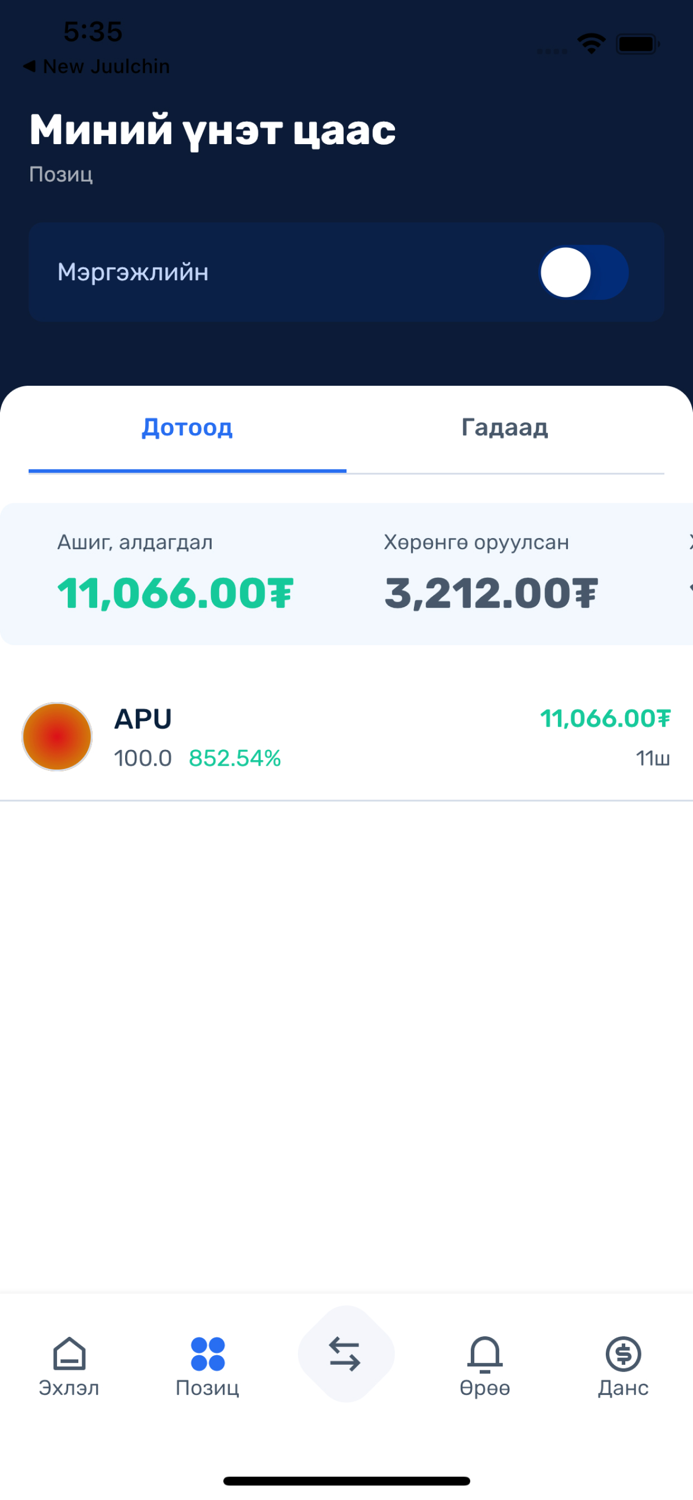Tap the 5:35 time to scroll up

click(x=88, y=32)
